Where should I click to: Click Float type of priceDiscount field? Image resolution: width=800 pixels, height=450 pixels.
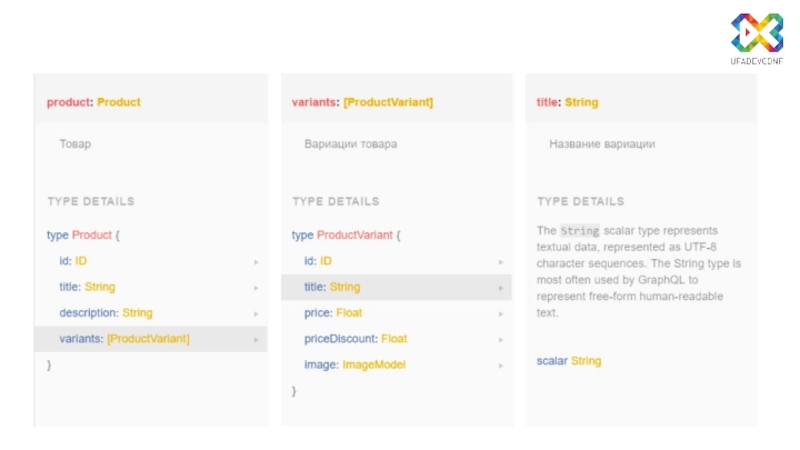394,339
